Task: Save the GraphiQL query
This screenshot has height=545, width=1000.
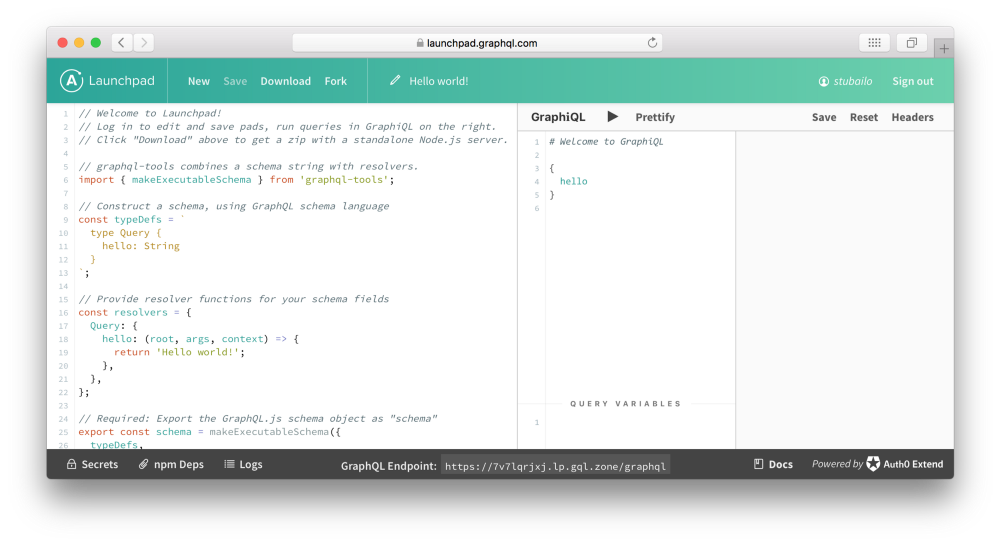Action: pyautogui.click(x=823, y=117)
